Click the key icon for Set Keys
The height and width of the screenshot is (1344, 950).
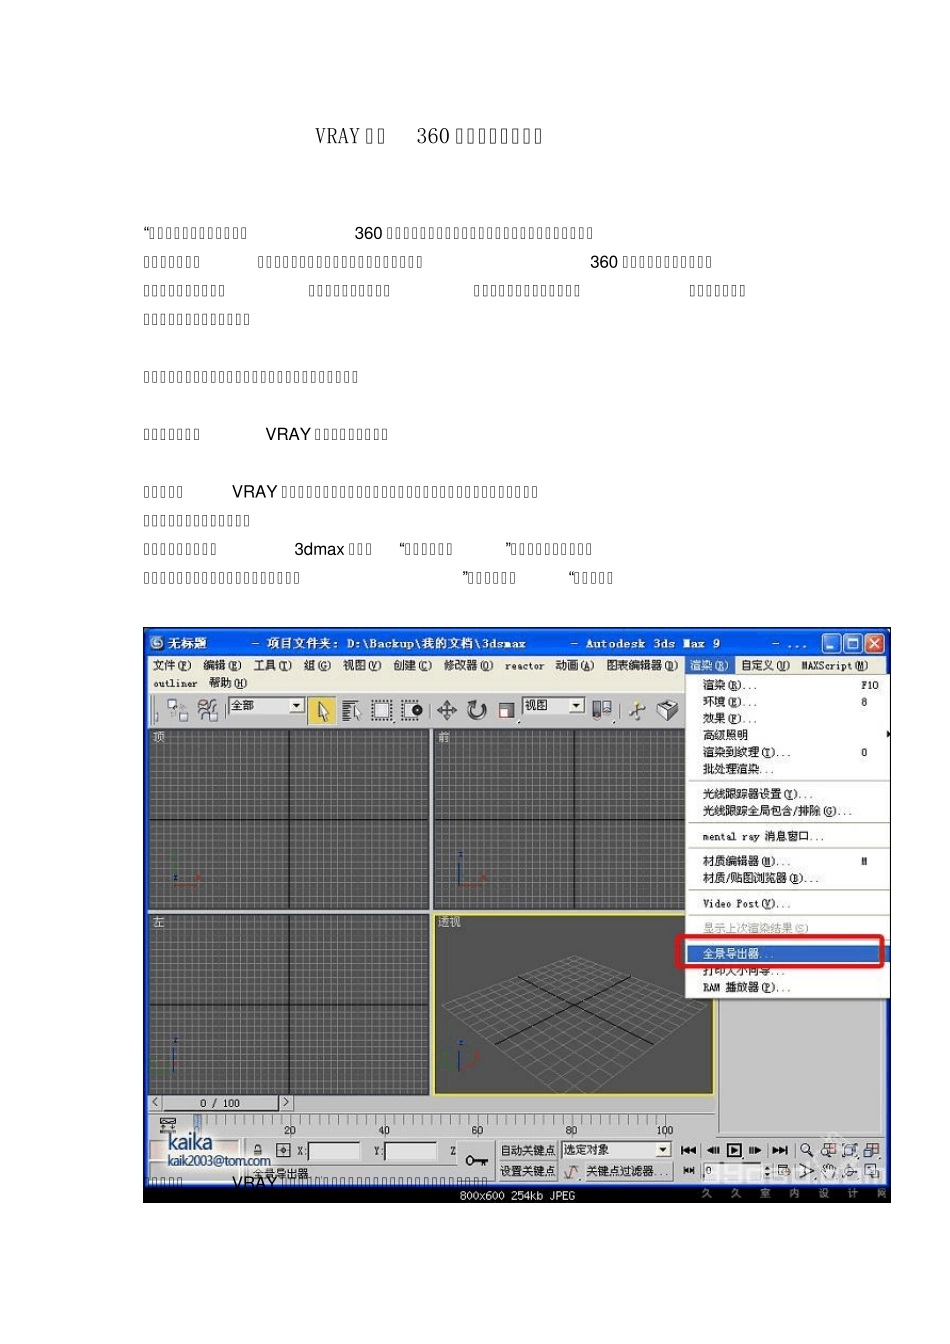477,1160
